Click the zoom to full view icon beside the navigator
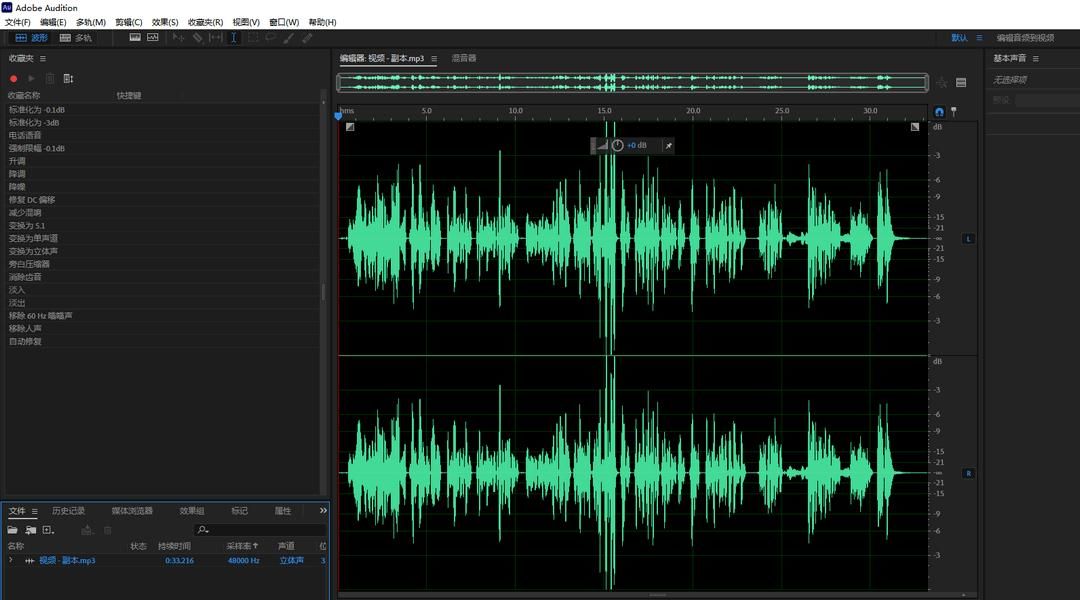Viewport: 1080px width, 600px height. pos(942,83)
